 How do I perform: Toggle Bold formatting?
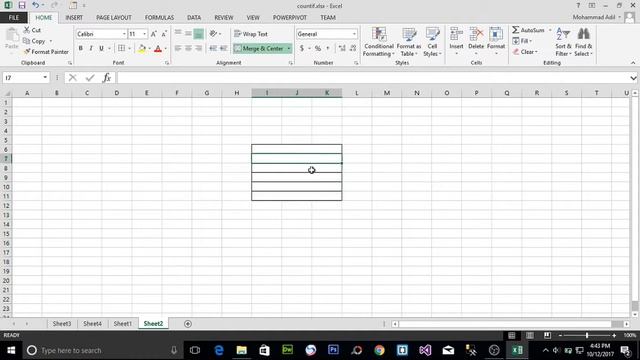(80, 48)
